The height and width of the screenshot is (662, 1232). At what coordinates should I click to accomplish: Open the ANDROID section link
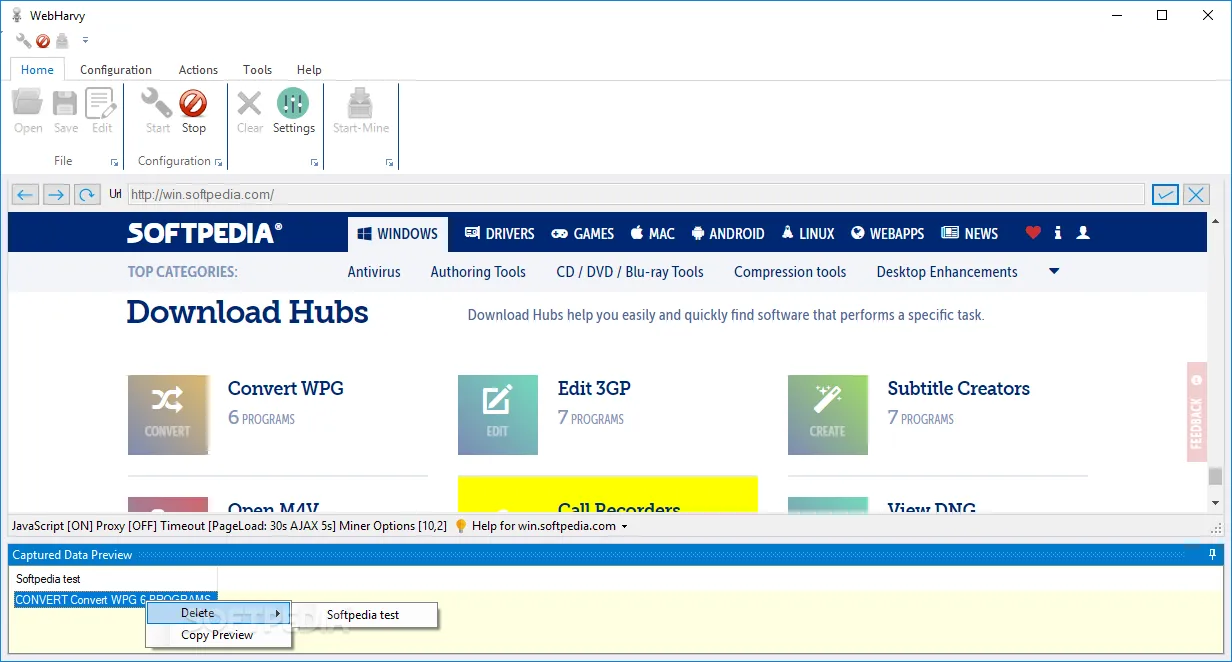[728, 233]
